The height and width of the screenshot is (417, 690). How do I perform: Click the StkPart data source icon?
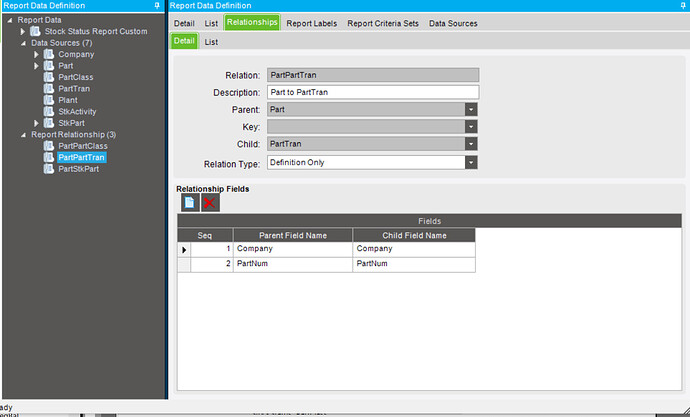[49, 123]
